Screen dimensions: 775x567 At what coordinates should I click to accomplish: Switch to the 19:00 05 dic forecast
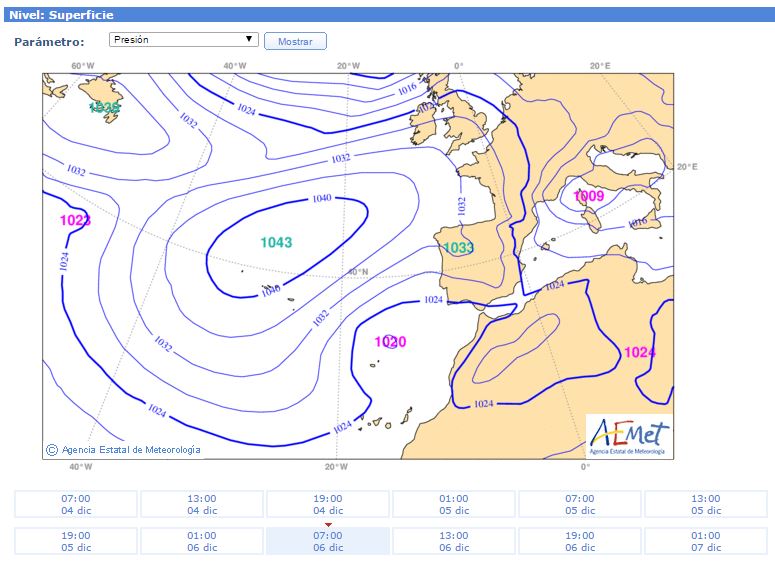76,541
